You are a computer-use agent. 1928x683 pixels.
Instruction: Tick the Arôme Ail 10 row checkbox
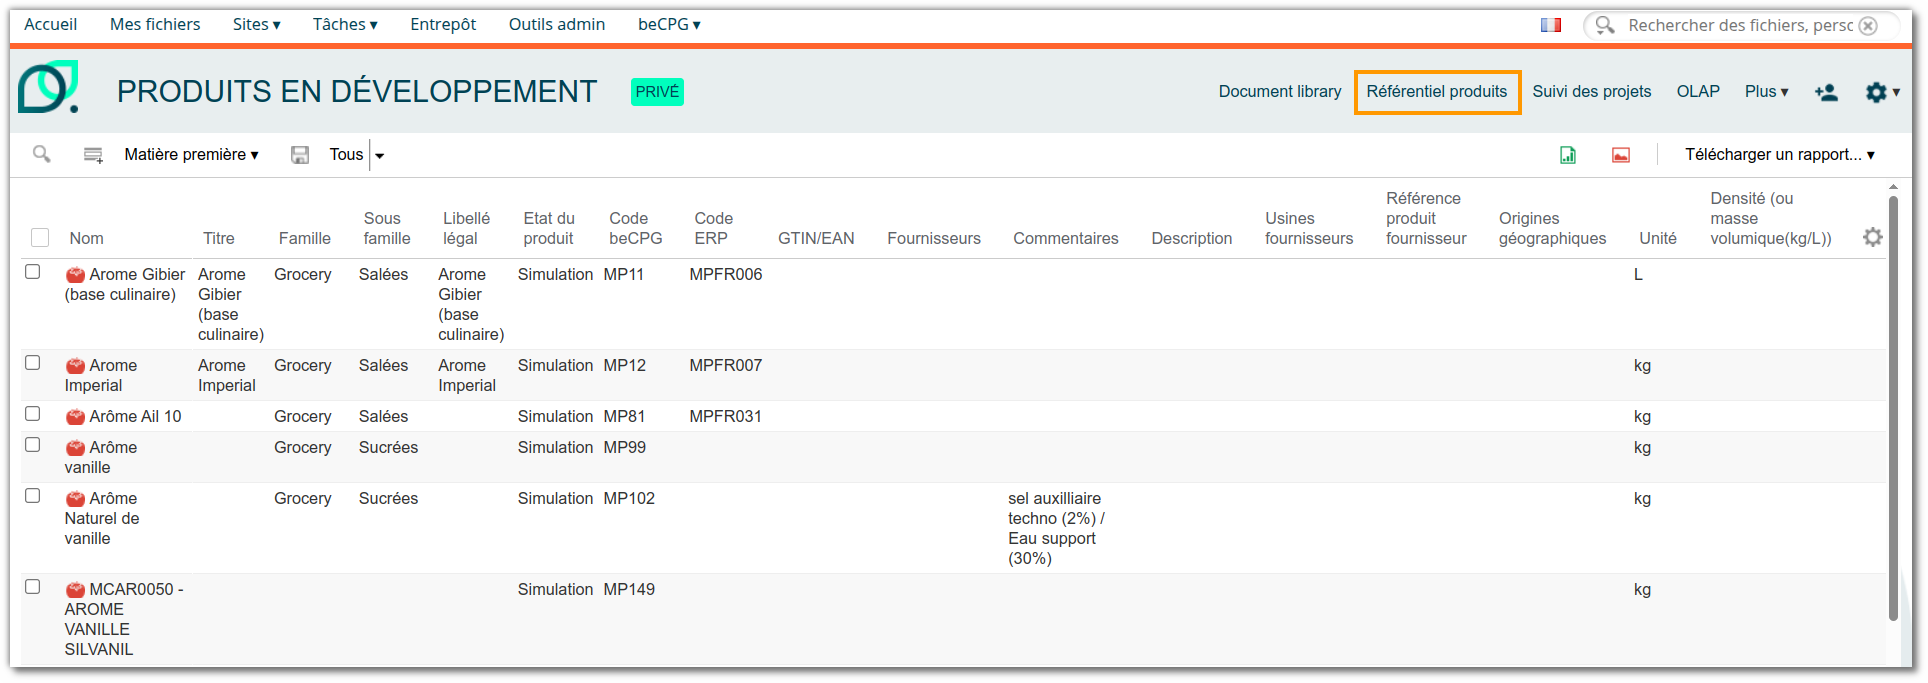click(33, 414)
